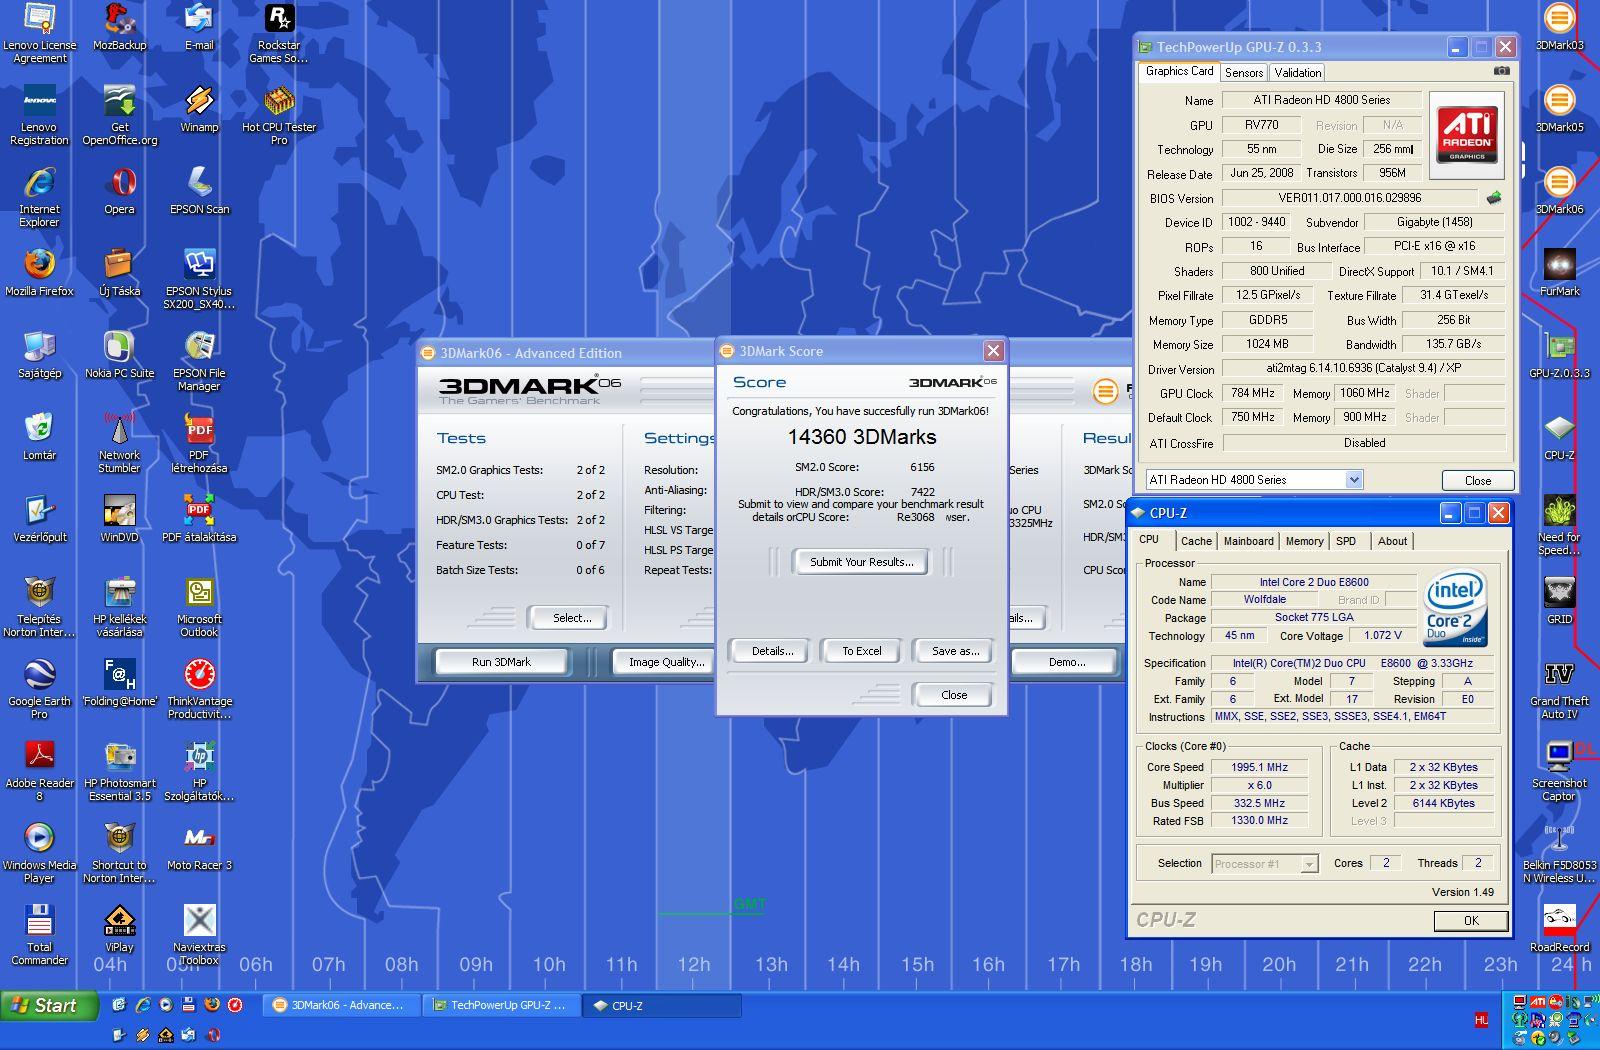Click ATI Radeon logo in GPU-Z
The image size is (1600, 1050).
pyautogui.click(x=1466, y=135)
